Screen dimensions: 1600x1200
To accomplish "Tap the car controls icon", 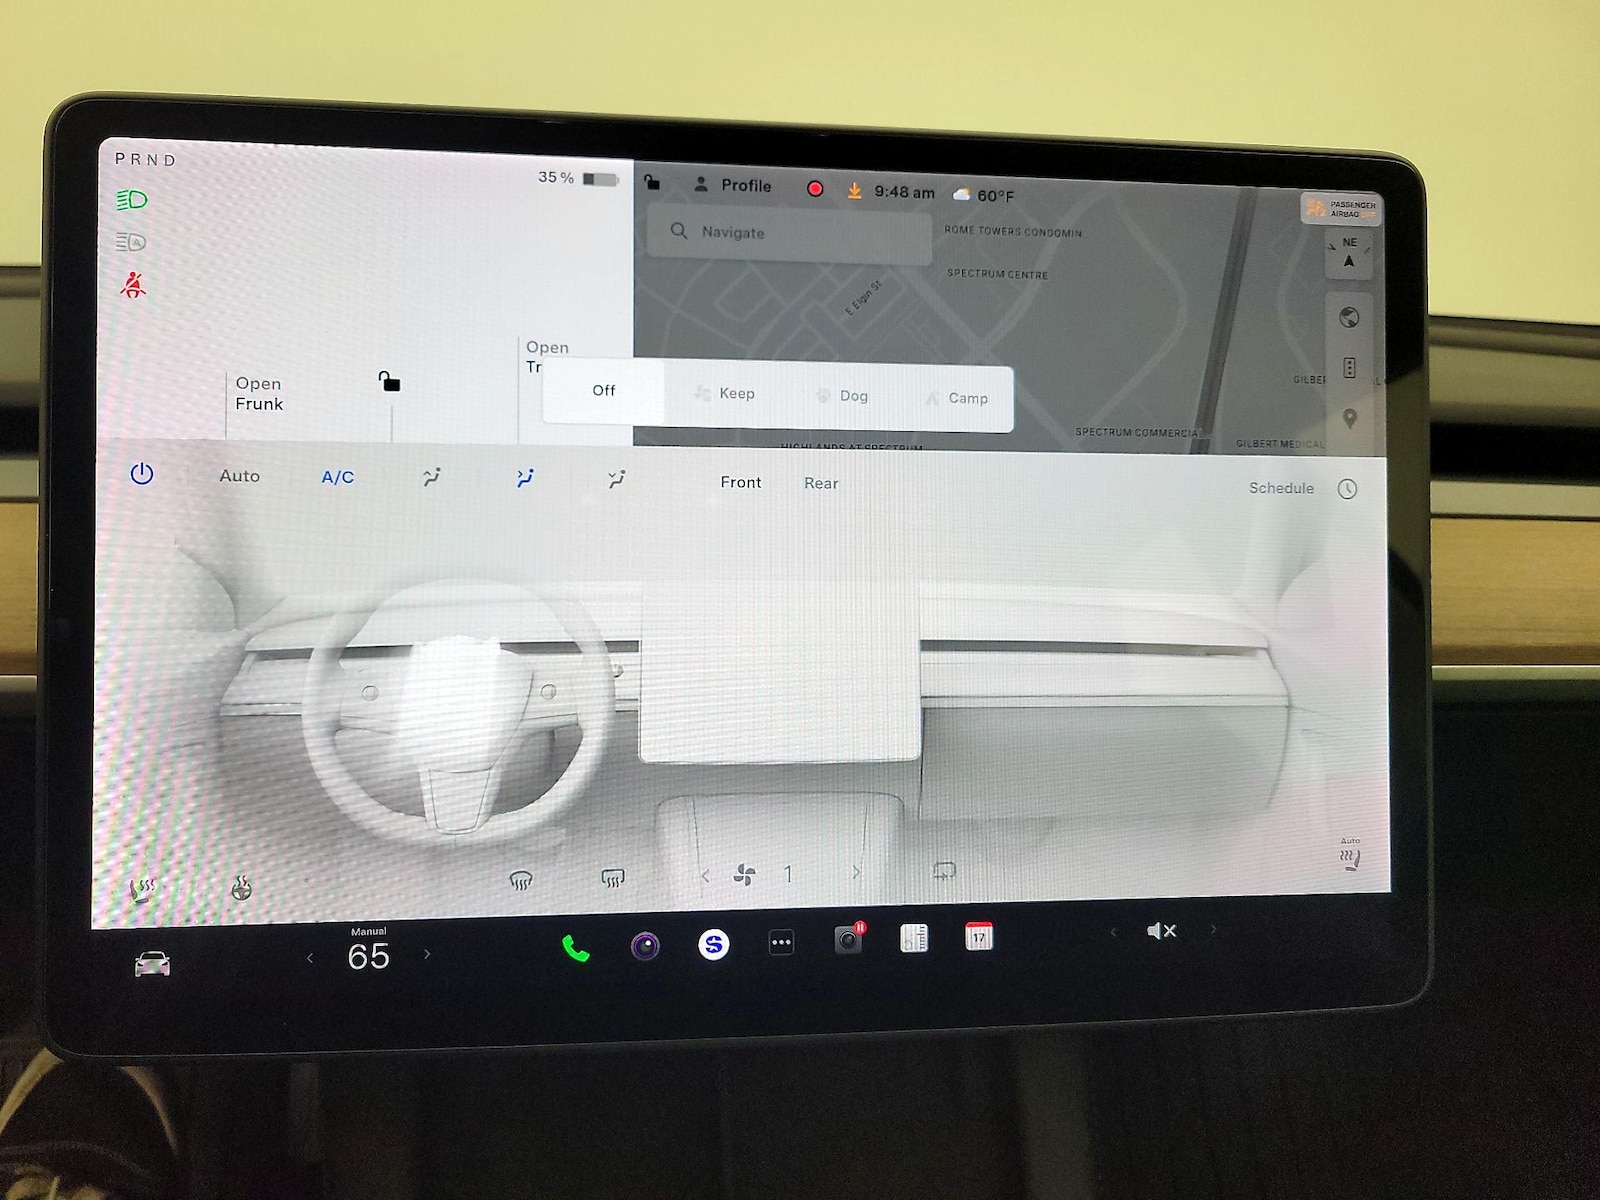I will point(152,964).
